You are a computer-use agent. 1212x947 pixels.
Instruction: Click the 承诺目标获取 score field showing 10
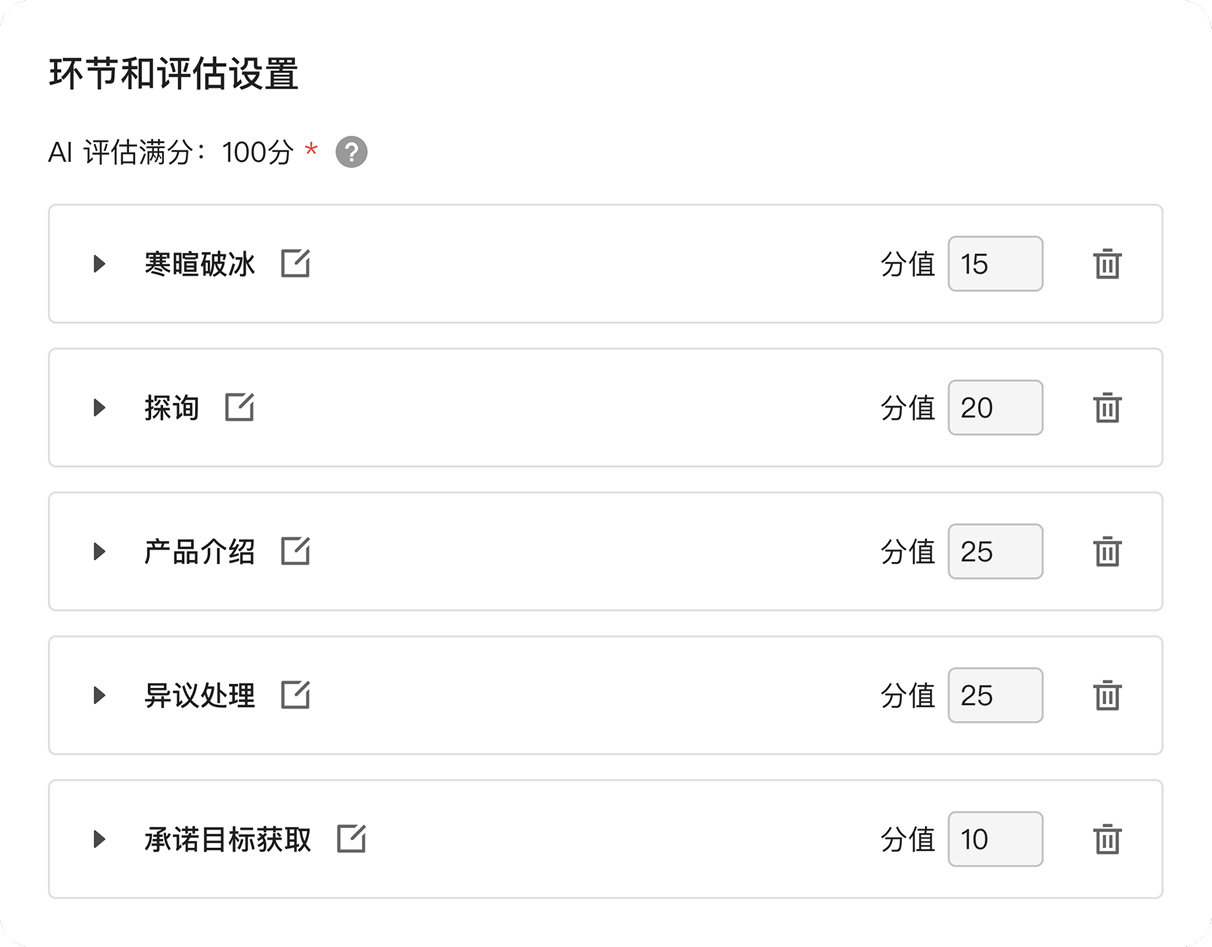click(995, 839)
